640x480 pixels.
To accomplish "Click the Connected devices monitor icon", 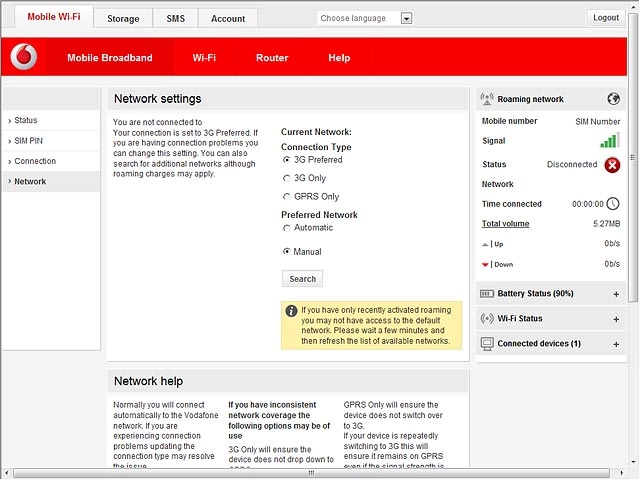I will [487, 344].
